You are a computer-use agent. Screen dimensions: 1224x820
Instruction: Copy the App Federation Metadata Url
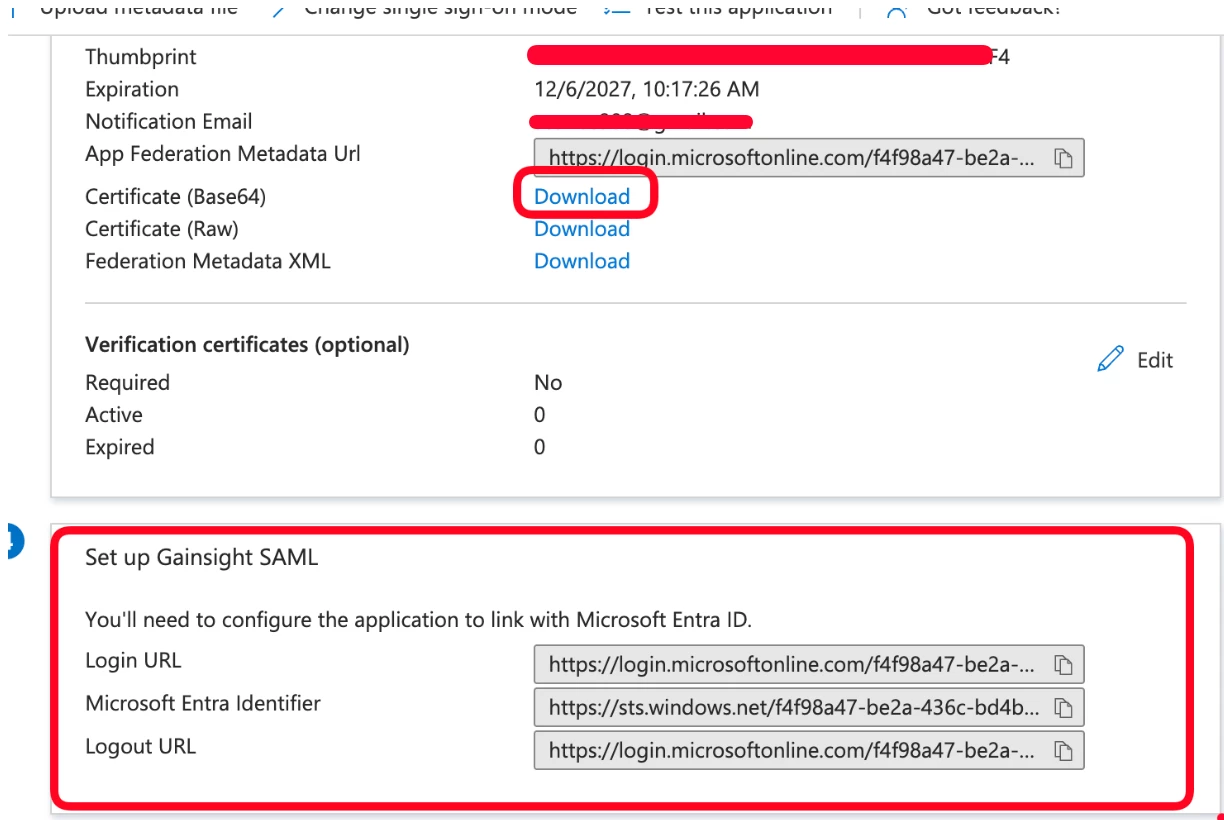[x=1064, y=159]
